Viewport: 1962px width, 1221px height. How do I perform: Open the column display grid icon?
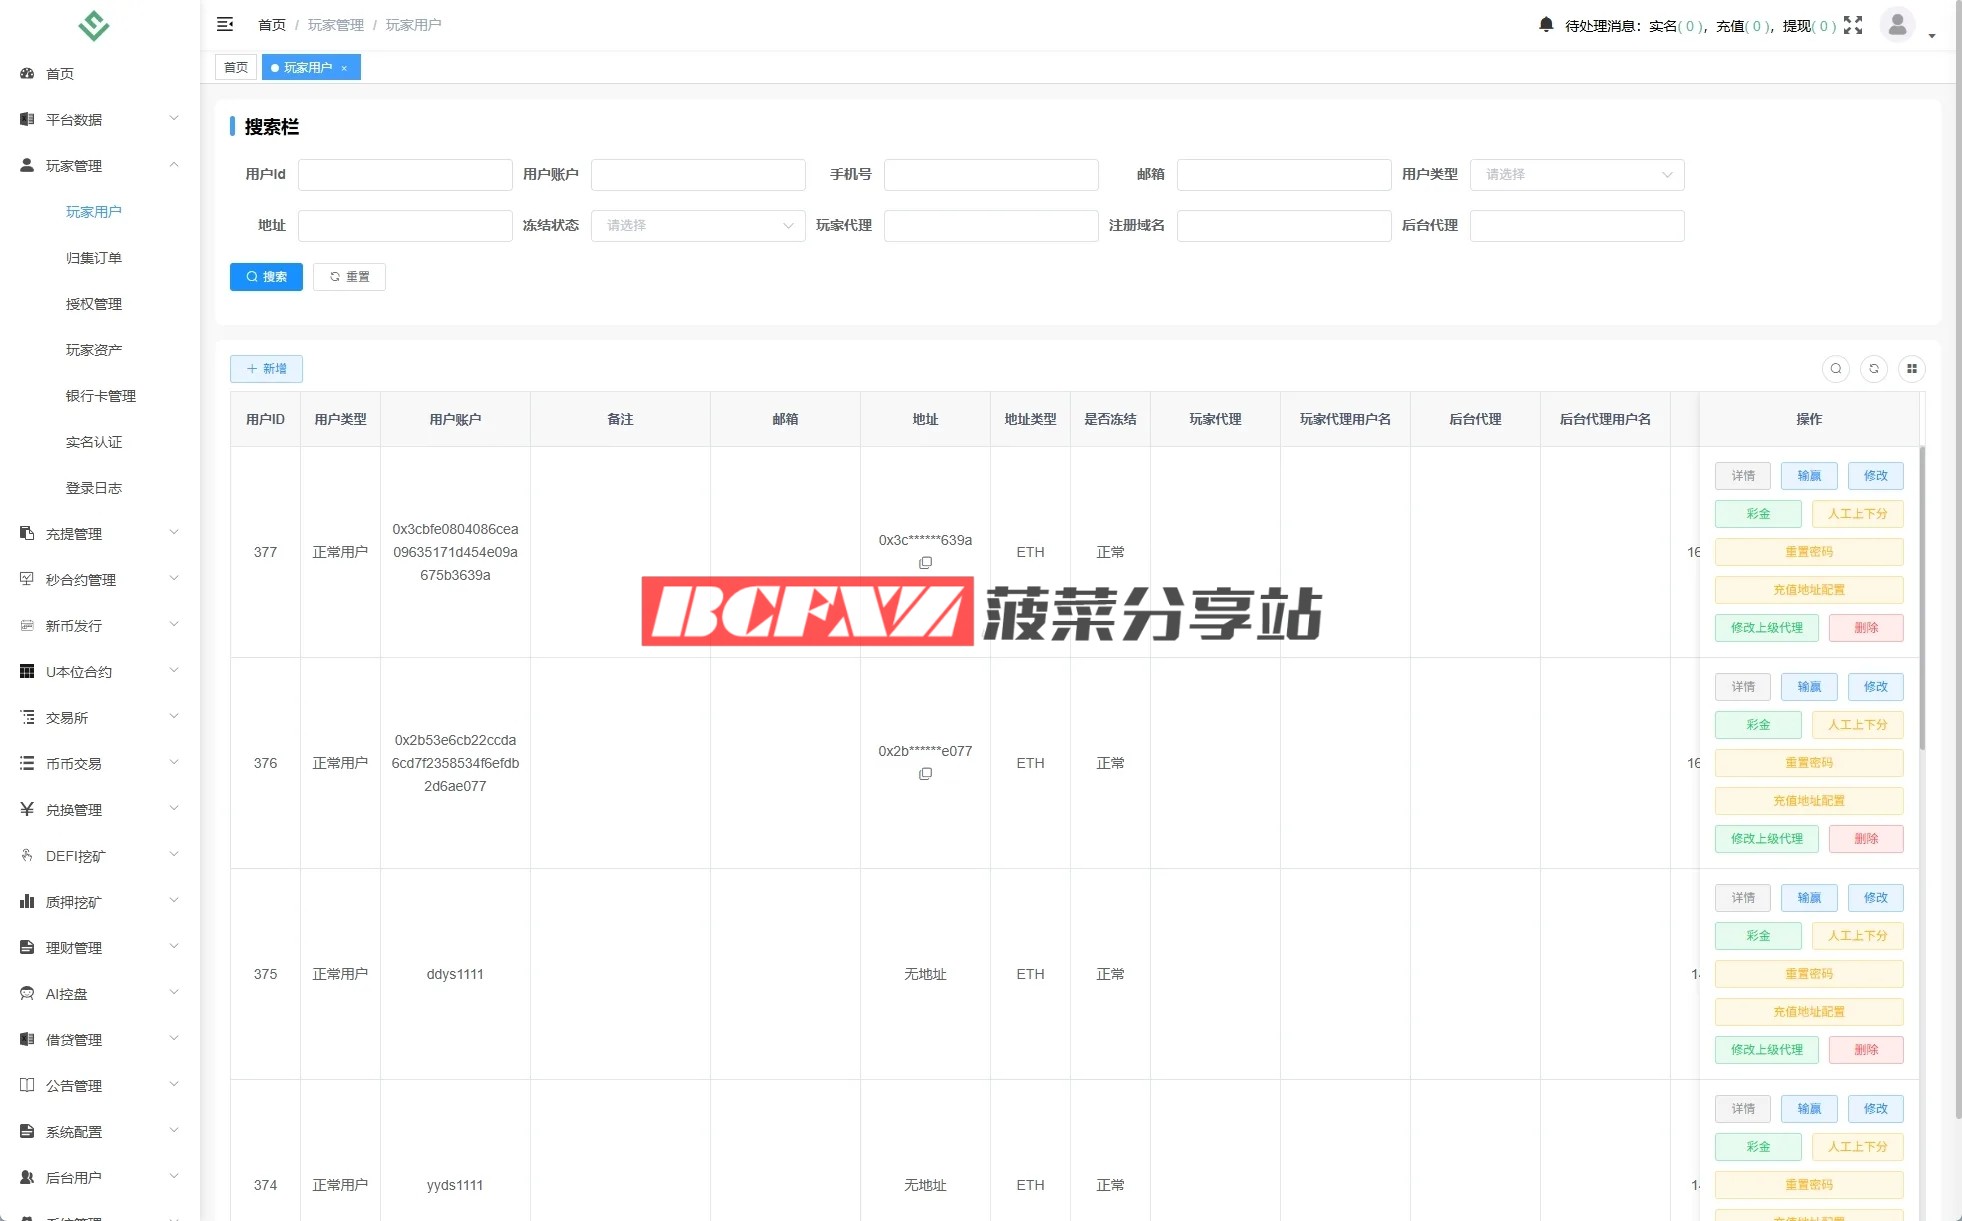(x=1911, y=369)
